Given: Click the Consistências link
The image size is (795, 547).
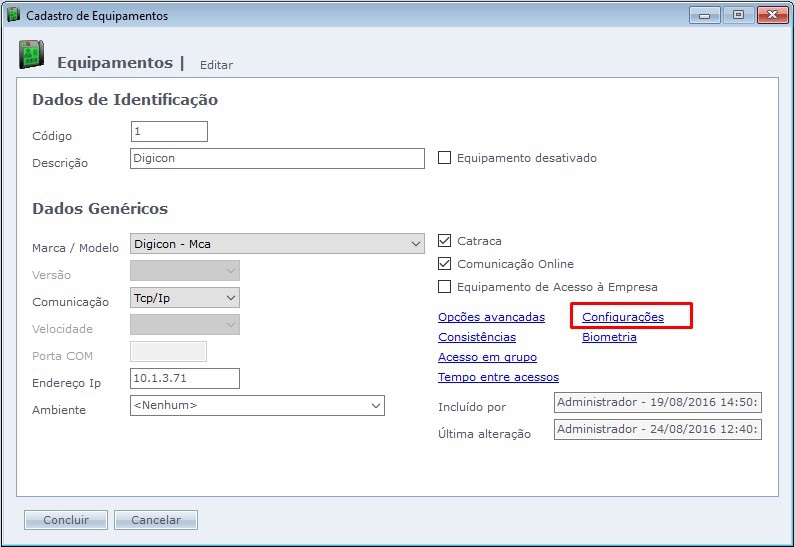Looking at the screenshot, I should point(477,337).
